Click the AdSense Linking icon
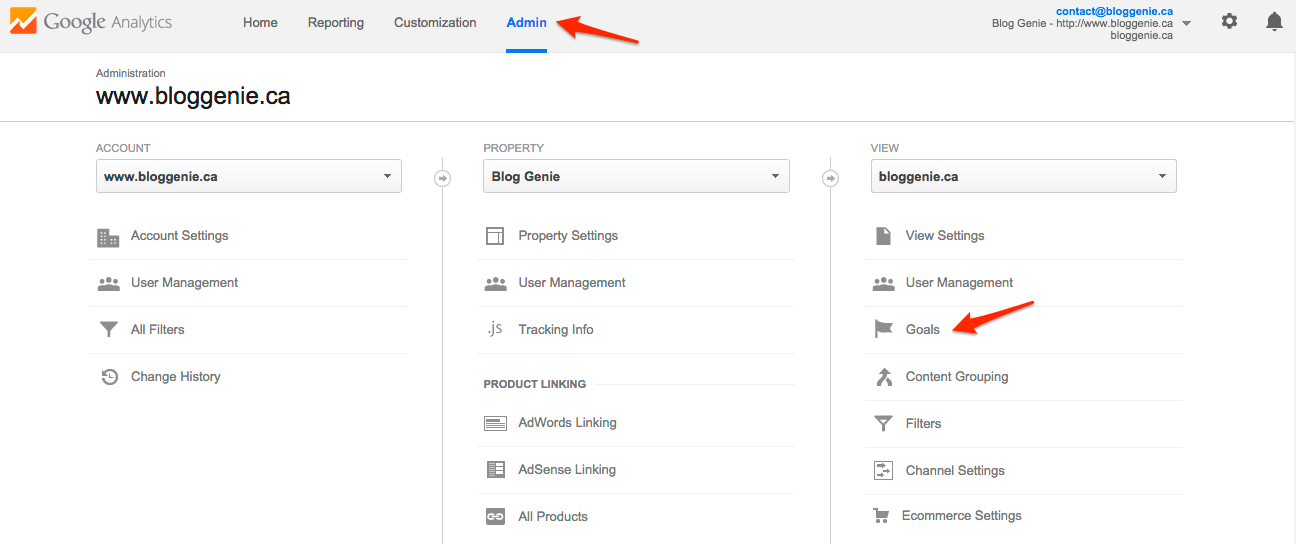The height and width of the screenshot is (544, 1296). (x=495, y=469)
